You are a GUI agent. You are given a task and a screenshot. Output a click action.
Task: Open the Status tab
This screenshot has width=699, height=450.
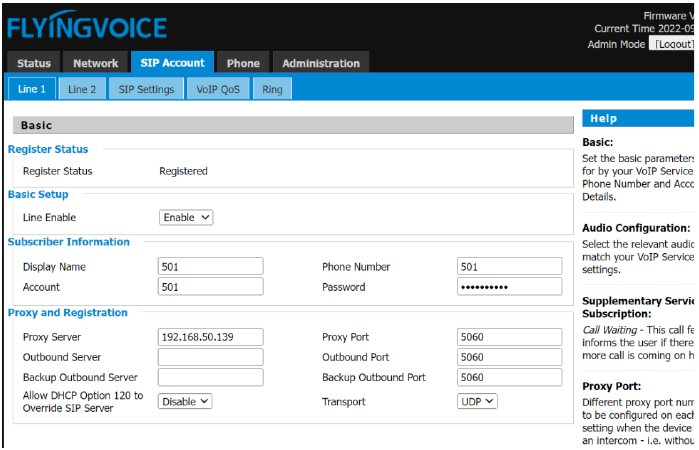click(34, 63)
